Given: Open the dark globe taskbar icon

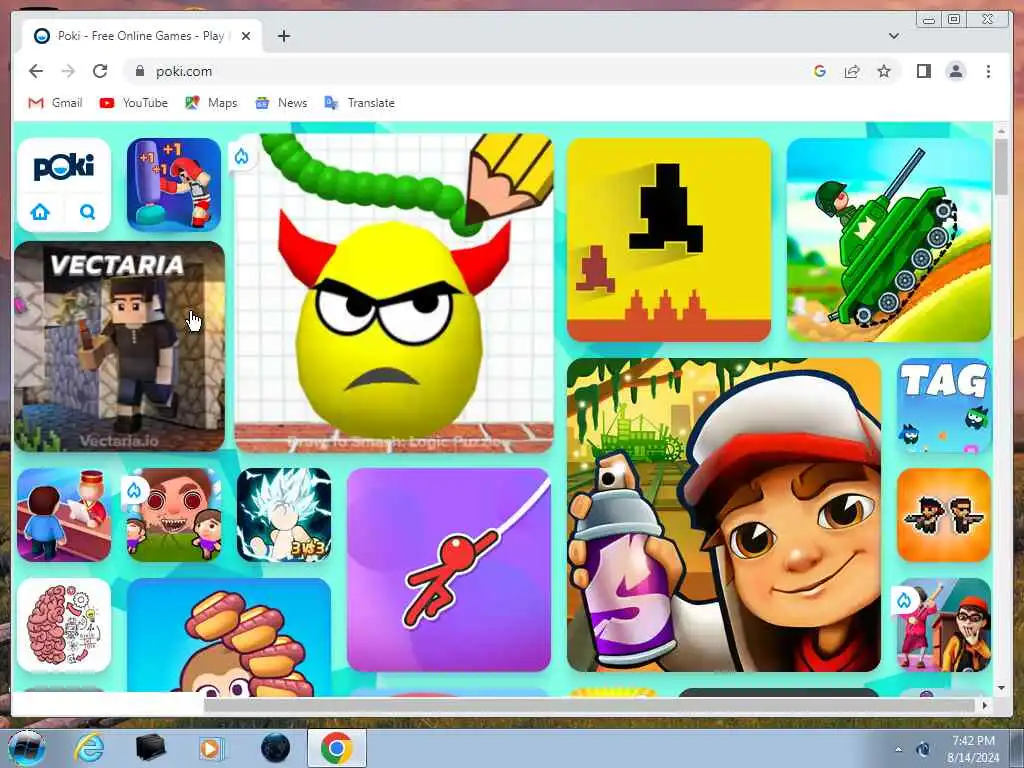Looking at the screenshot, I should pyautogui.click(x=275, y=748).
